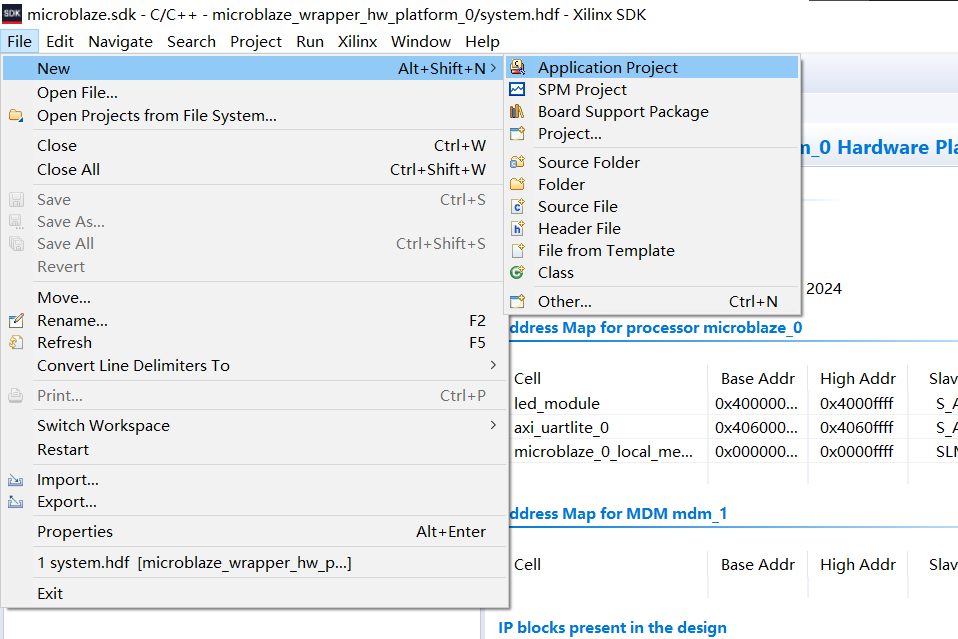Click the Import icon in File menu
The width and height of the screenshot is (958, 639).
16,480
